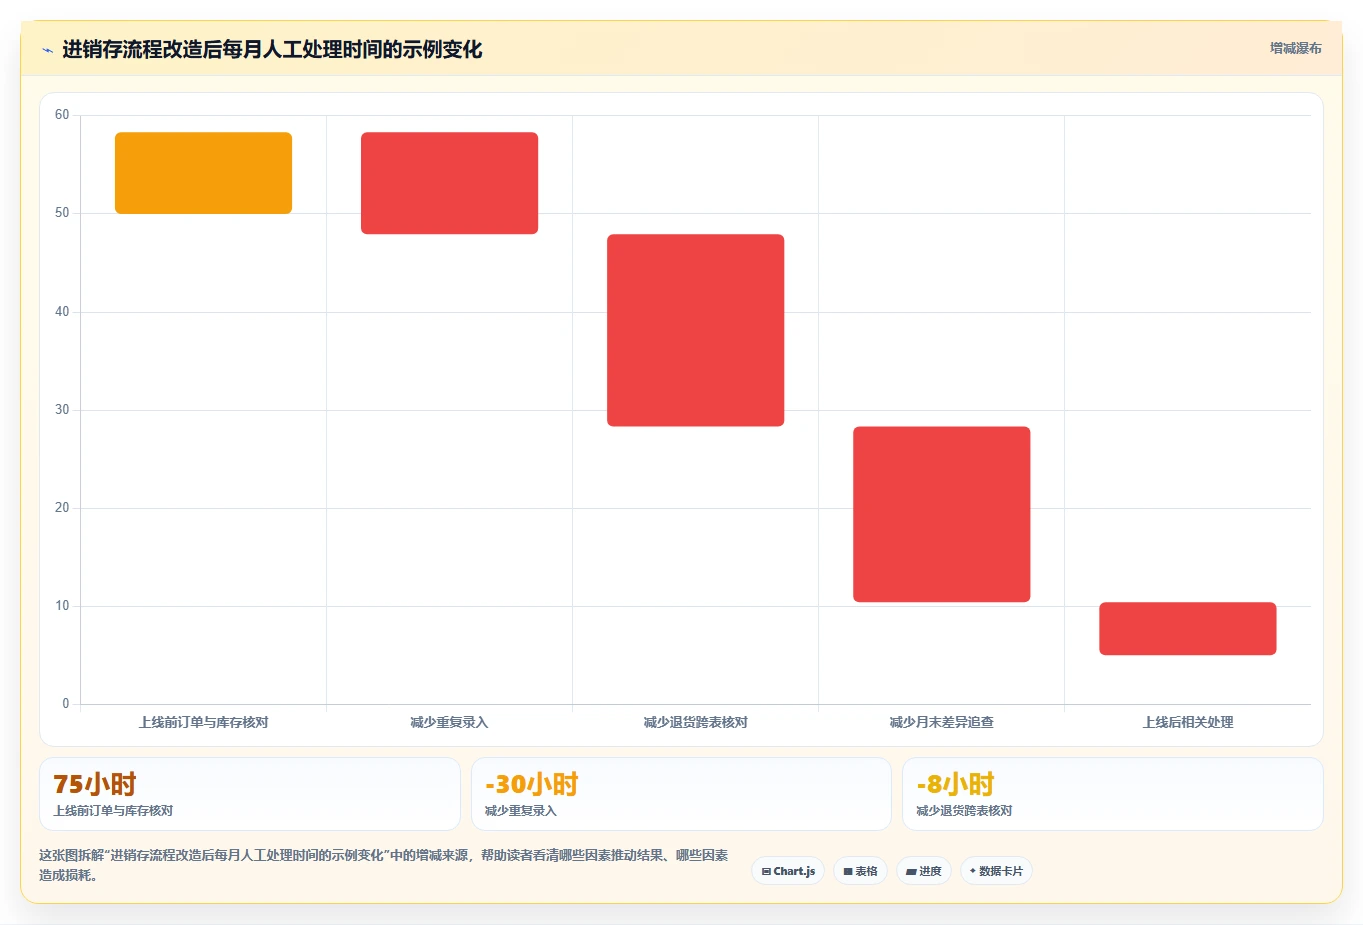Click the y-axis value 0
Screen dimensions: 1363x925
(x=66, y=704)
